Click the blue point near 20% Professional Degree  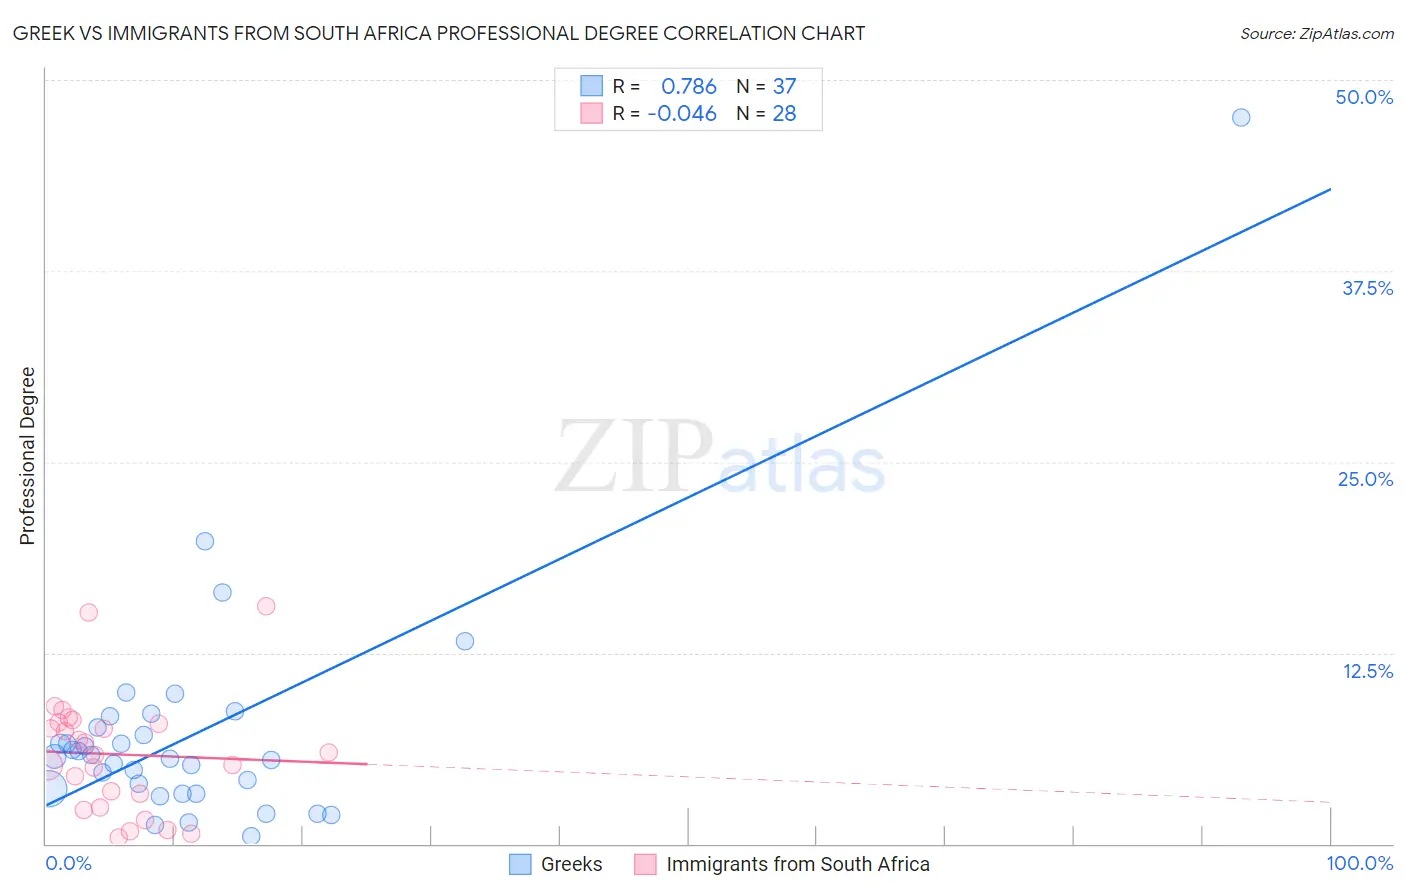[x=205, y=541]
